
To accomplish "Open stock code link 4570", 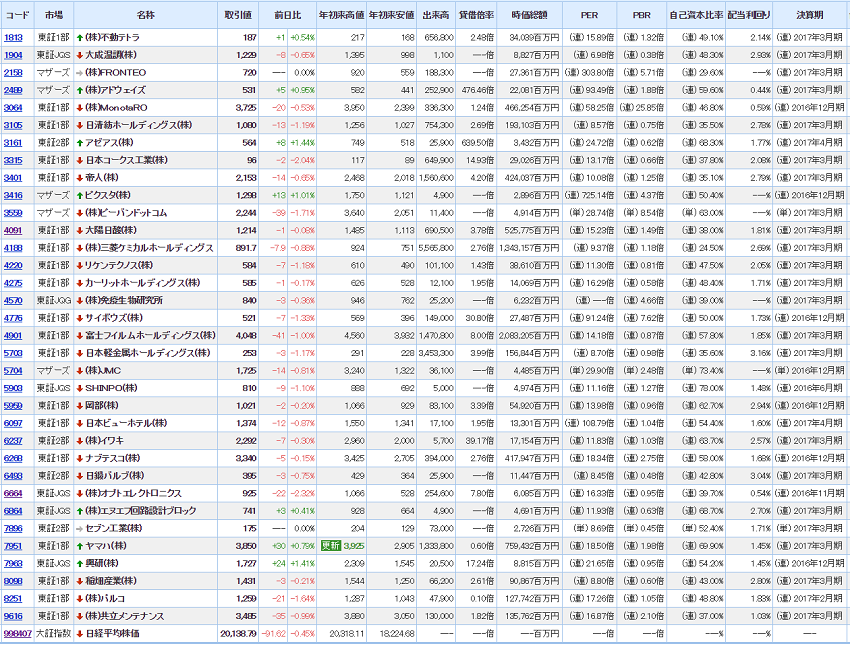I will point(13,300).
